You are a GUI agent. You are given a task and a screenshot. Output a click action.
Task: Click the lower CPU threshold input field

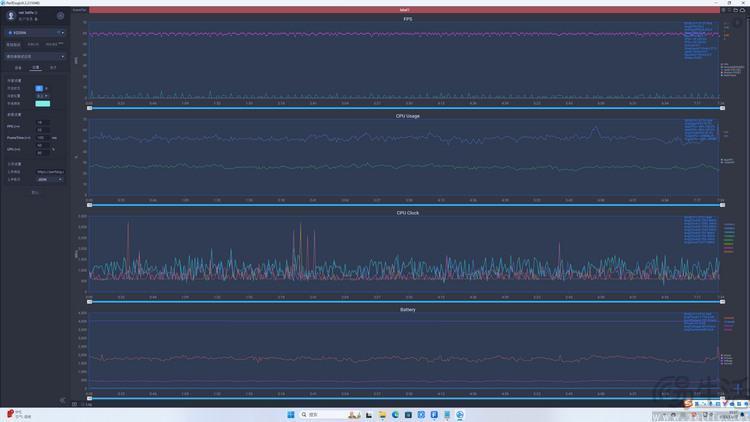click(x=43, y=153)
